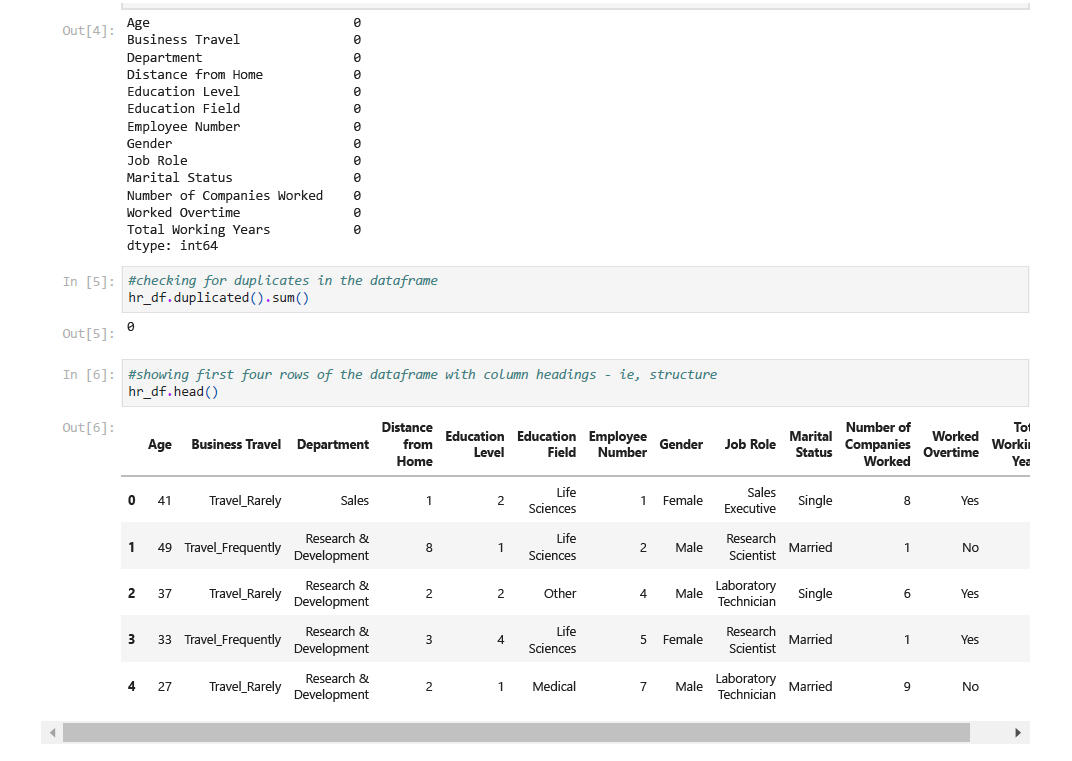Click Travel_Frequently in row 1
The height and width of the screenshot is (761, 1072).
(232, 548)
